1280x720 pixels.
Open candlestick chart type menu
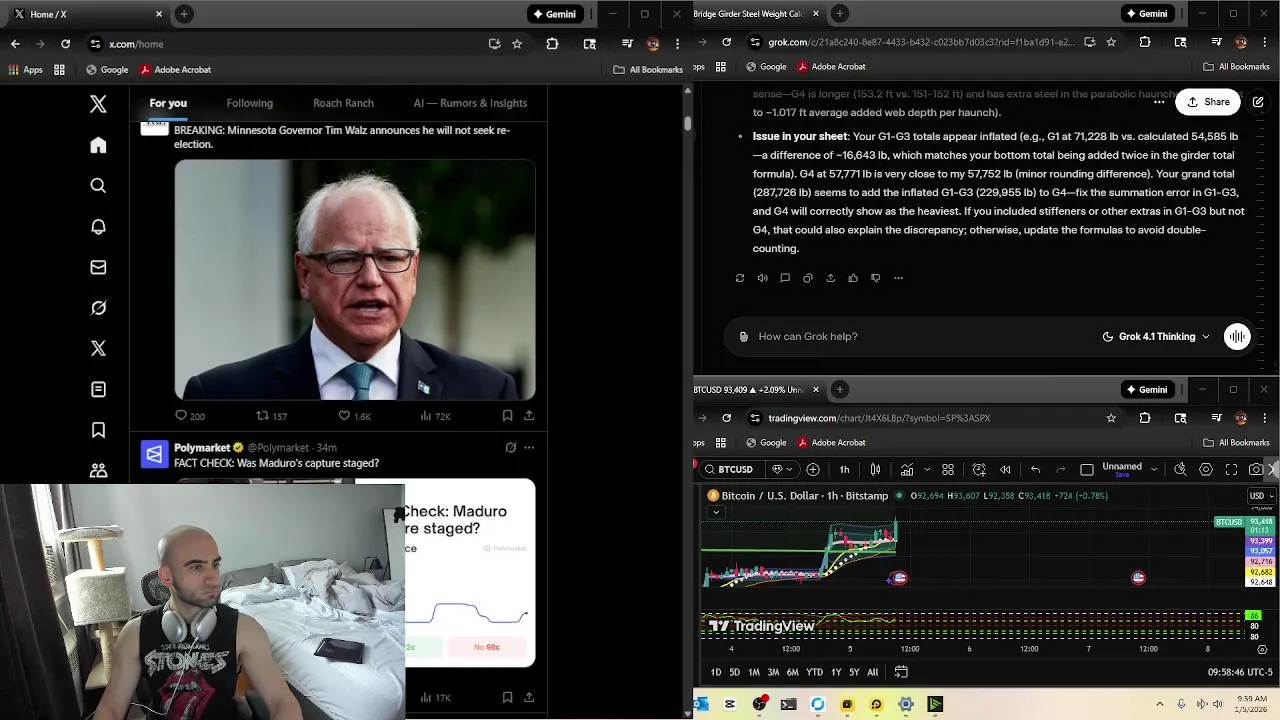click(x=875, y=470)
